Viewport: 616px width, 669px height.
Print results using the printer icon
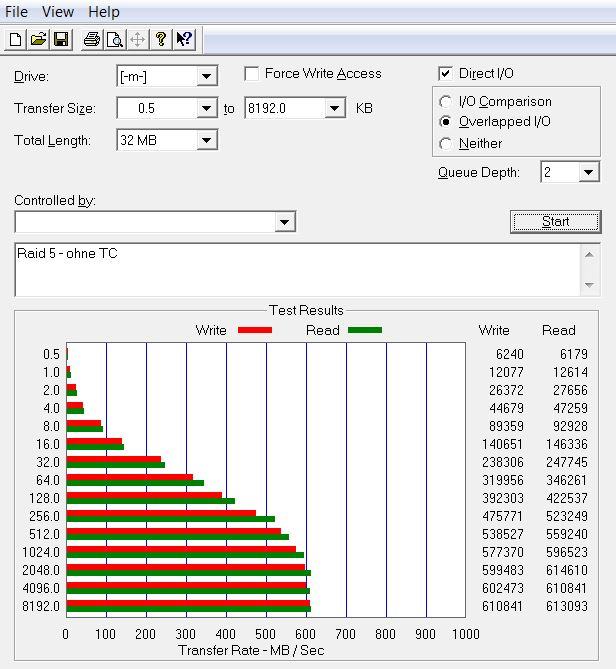92,40
